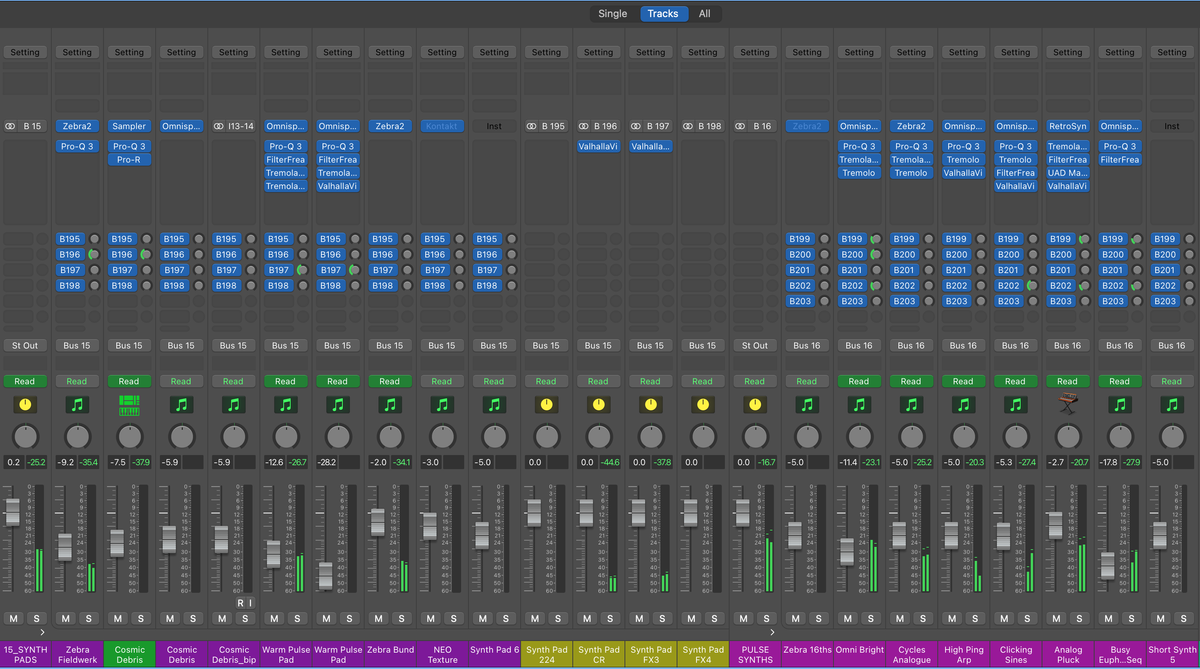1200x669 pixels.
Task: Click the yellow clock icon on 15_SYNTH PADS channel
Action: click(x=25, y=404)
